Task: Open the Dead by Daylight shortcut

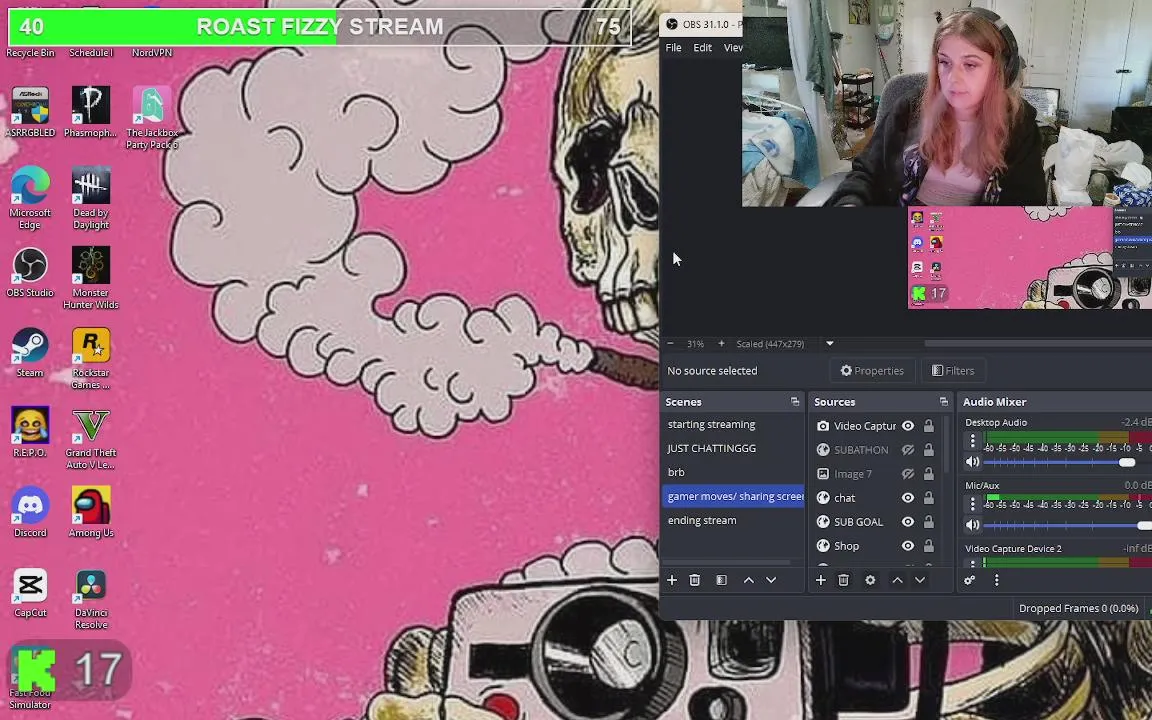Action: (x=90, y=198)
